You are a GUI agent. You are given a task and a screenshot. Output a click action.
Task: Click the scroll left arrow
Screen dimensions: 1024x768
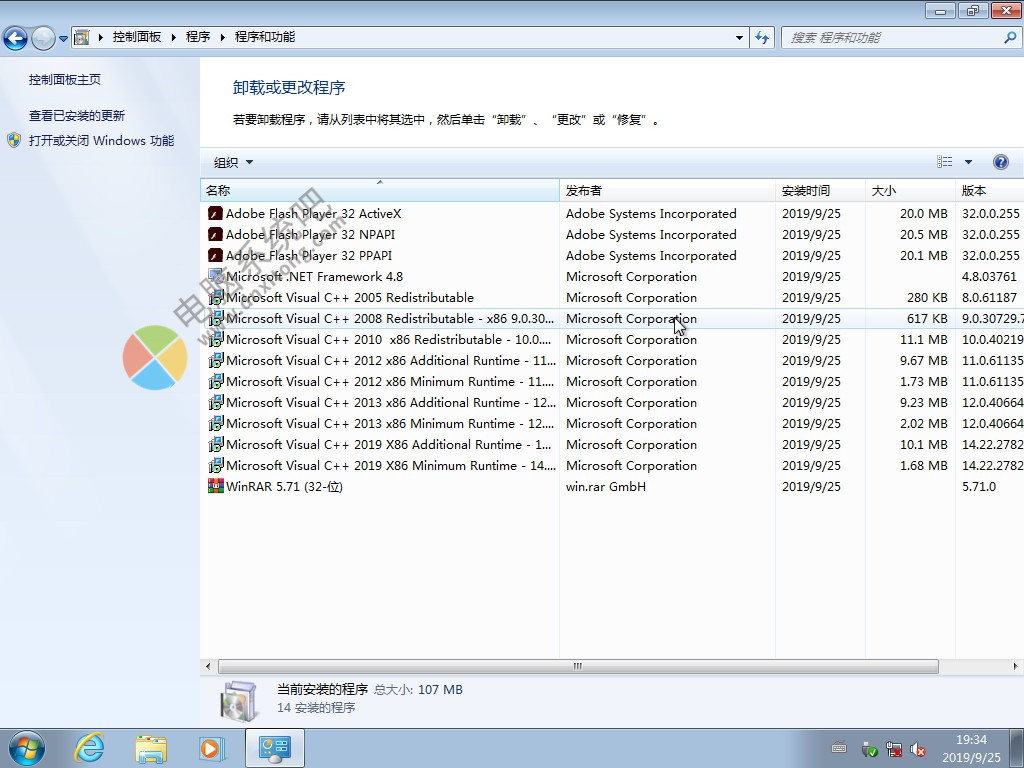coord(208,666)
